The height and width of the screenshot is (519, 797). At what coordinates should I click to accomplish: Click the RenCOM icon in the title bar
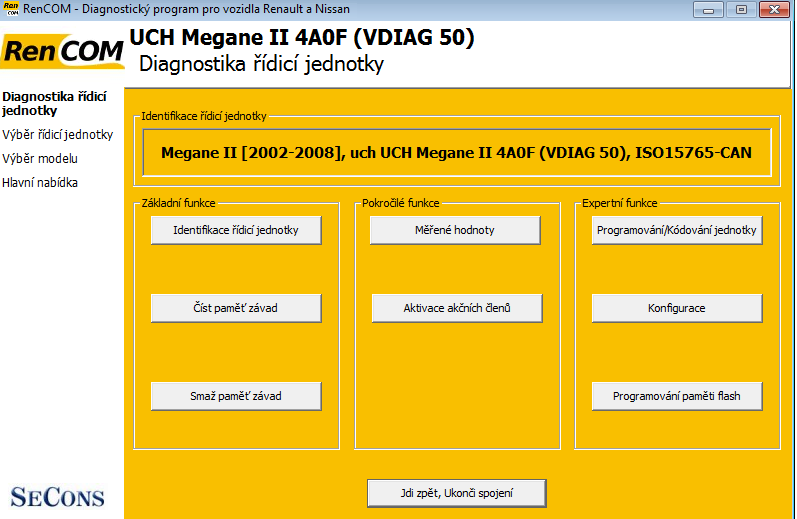(11, 9)
